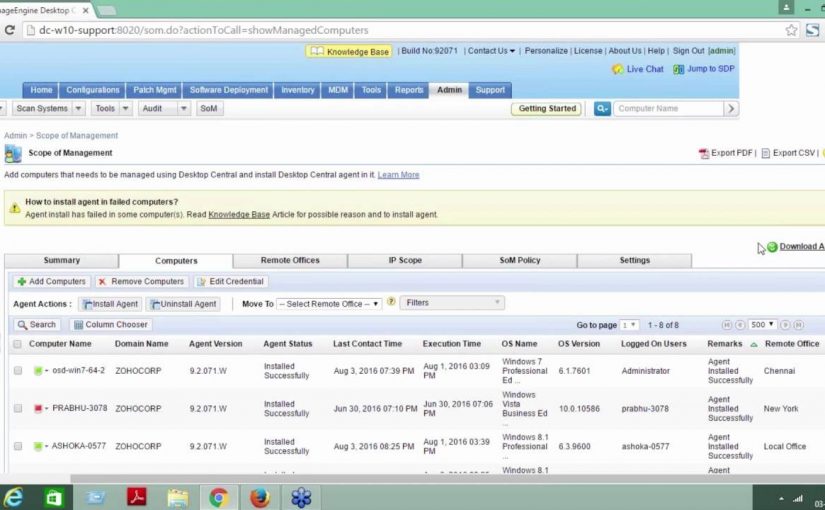Click the horizontal scrollbar at page bottom

(447, 479)
